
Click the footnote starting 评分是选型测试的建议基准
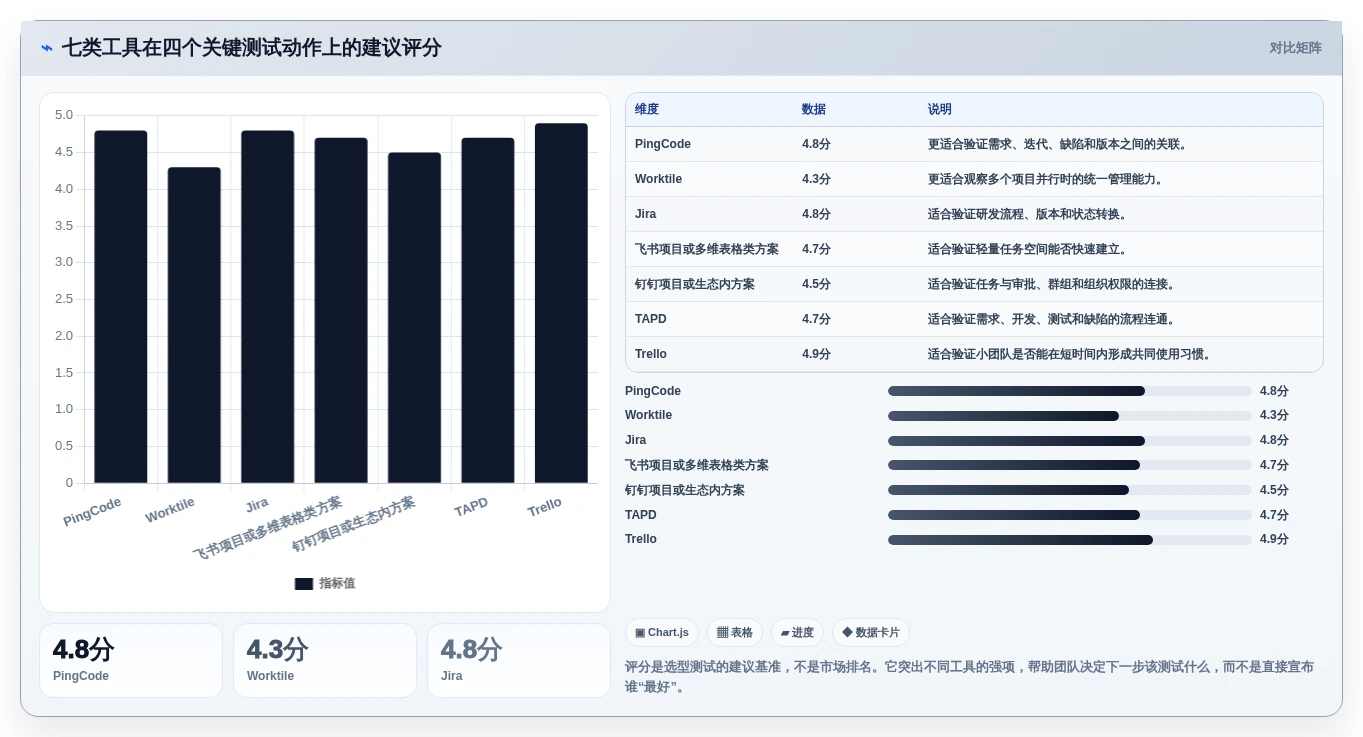970,677
